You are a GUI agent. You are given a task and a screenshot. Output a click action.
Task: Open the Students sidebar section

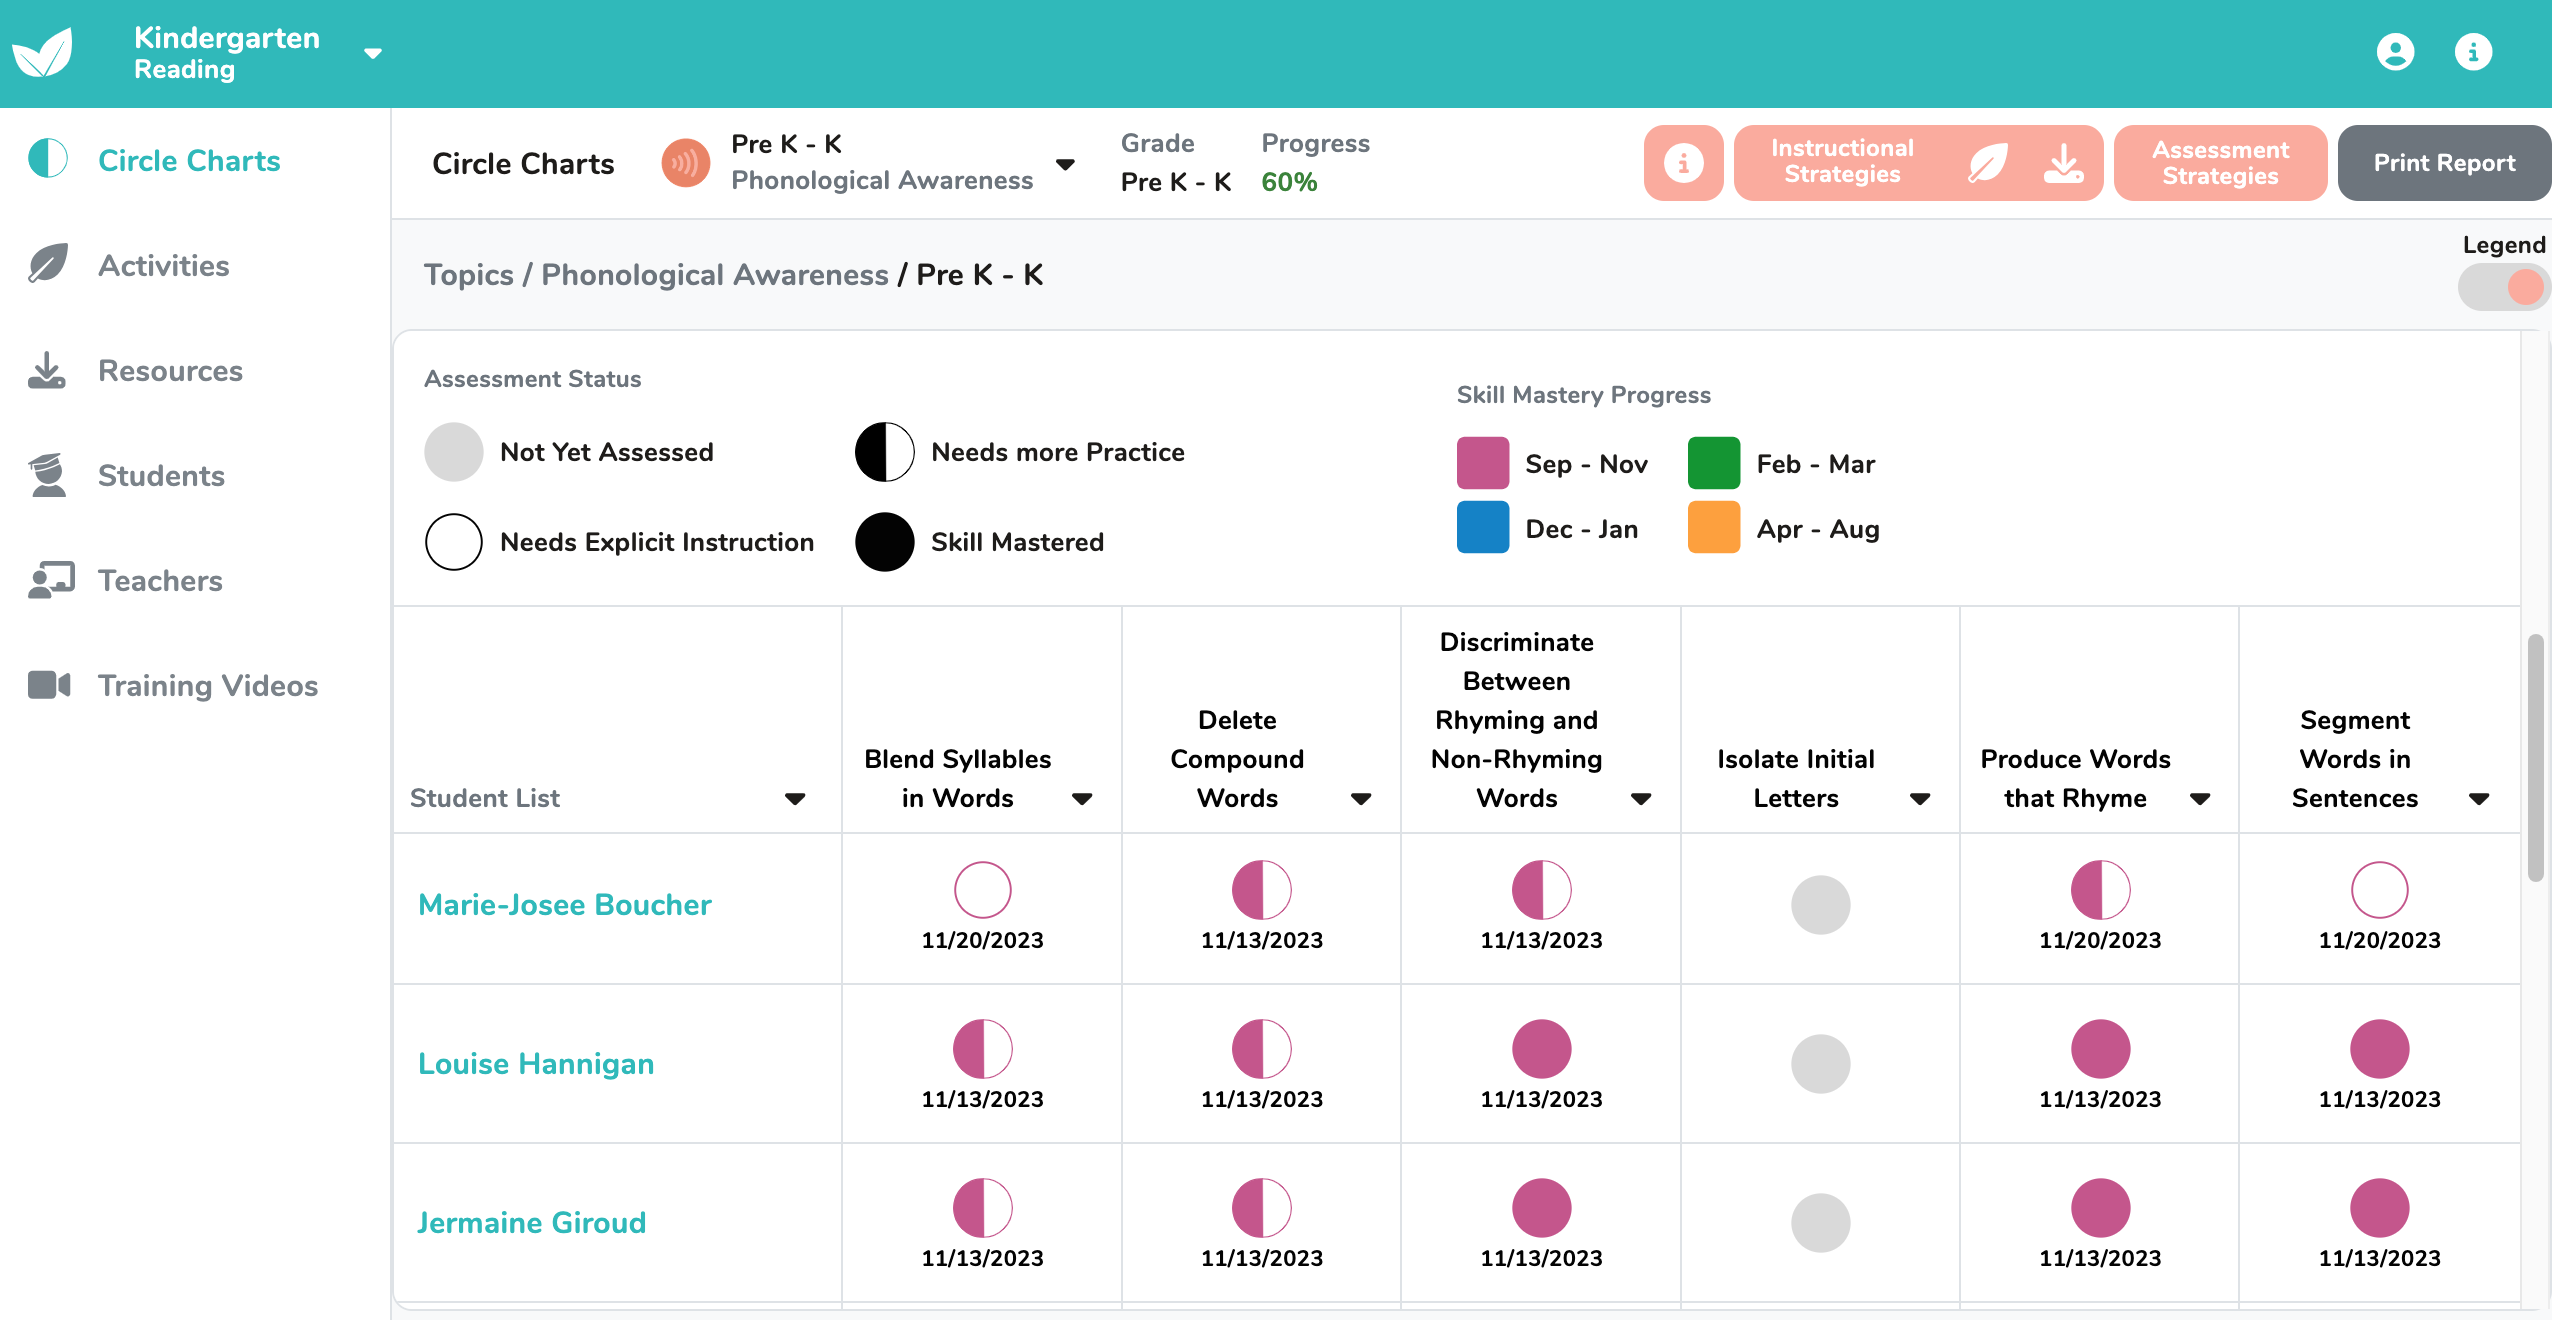(x=161, y=476)
